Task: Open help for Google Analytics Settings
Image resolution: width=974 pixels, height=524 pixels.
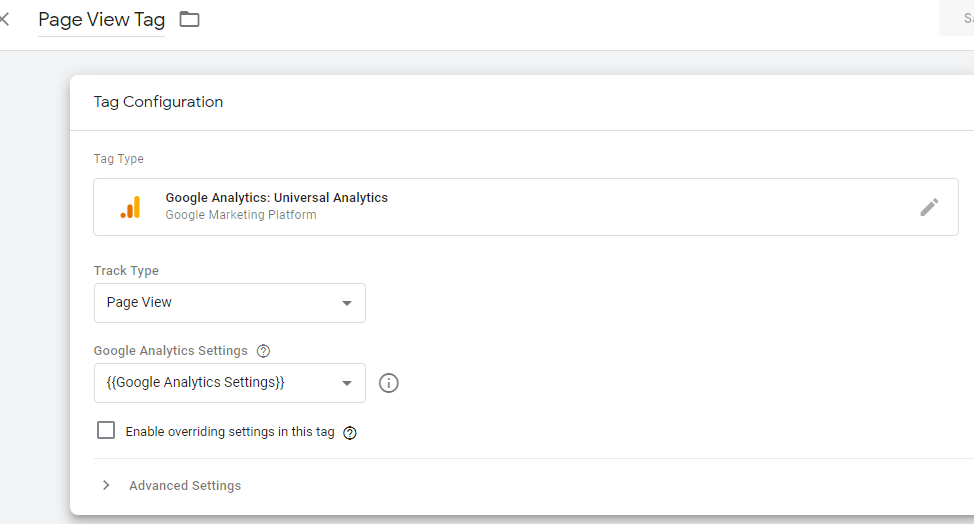Action: 263,351
